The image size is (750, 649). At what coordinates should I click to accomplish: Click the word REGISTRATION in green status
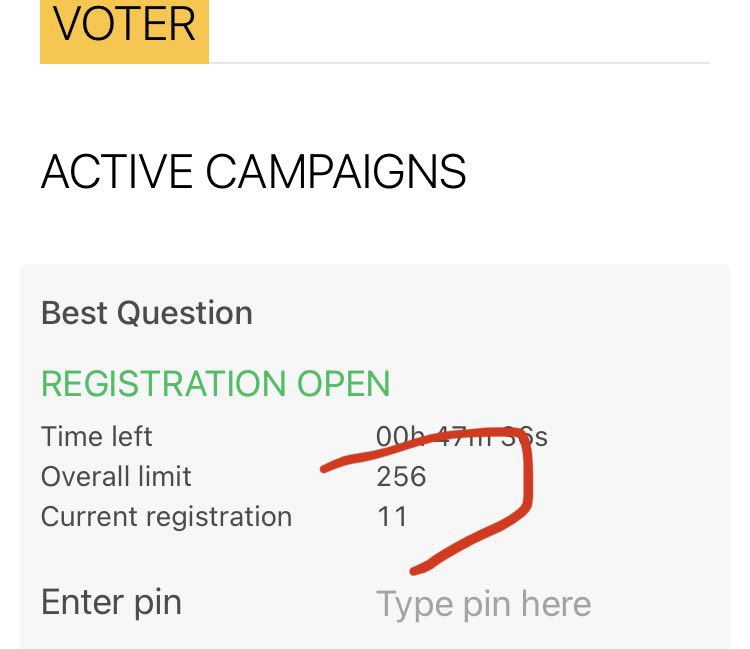click(163, 383)
